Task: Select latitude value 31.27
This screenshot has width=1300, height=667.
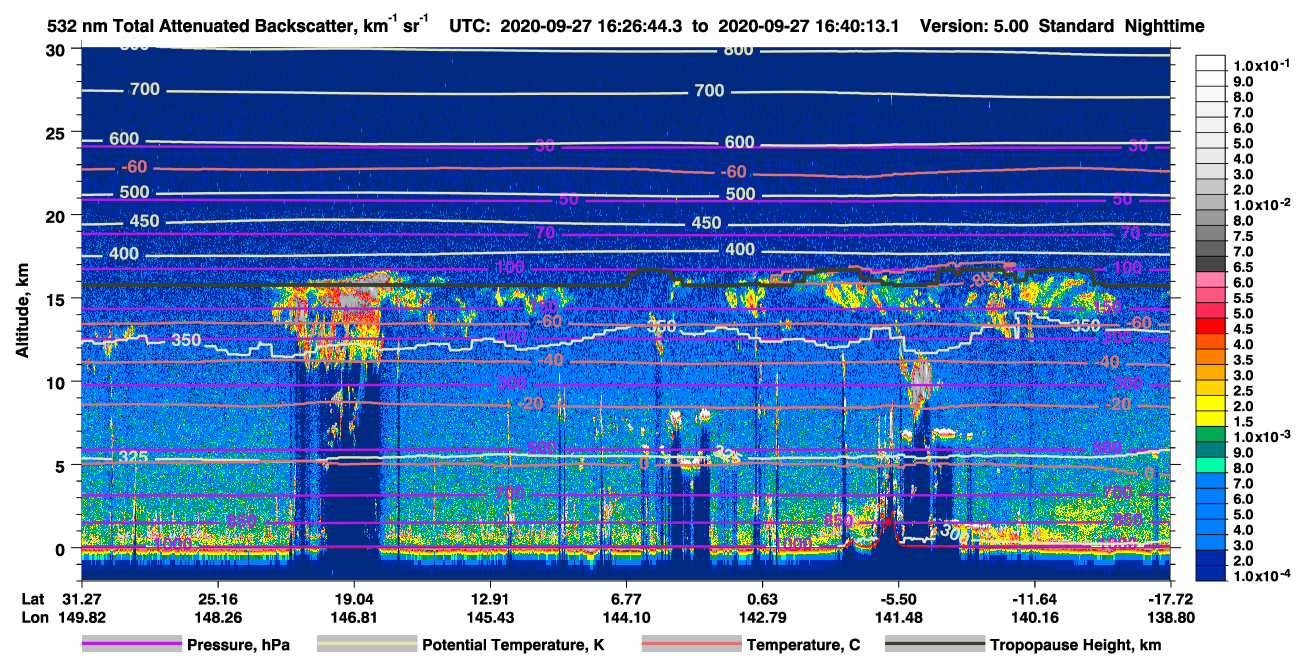Action: (81, 599)
